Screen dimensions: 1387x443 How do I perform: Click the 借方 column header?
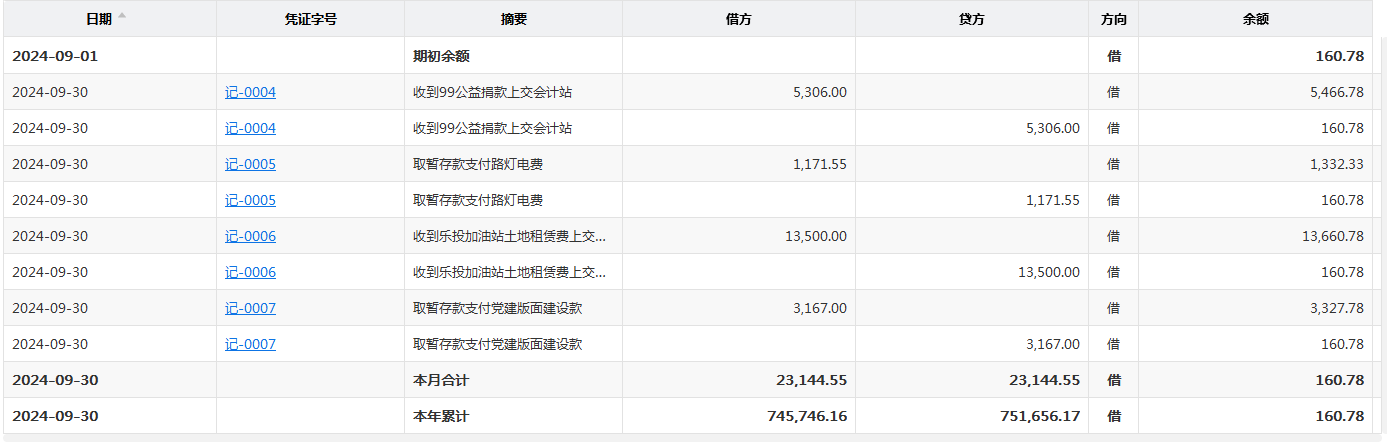point(738,19)
